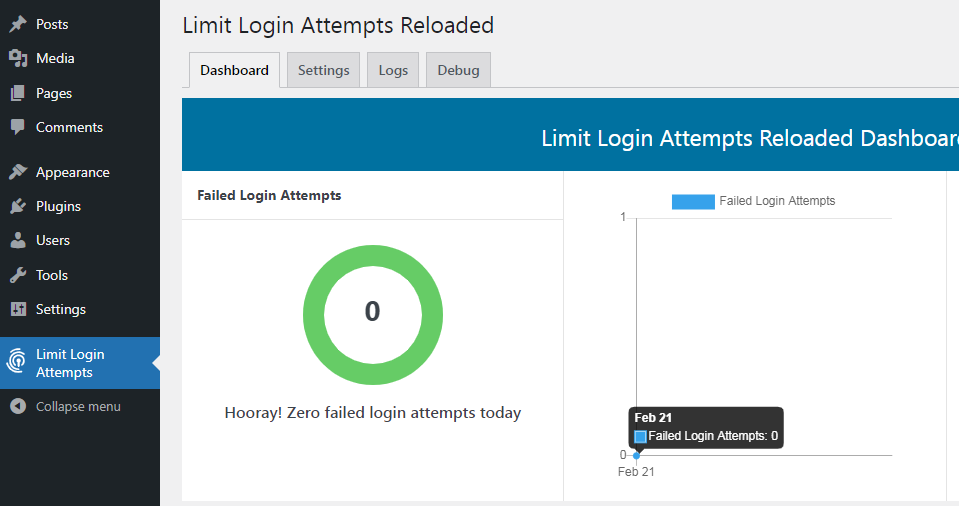The image size is (959, 506).
Task: Select Limit Login Attempts menu label
Action: 70,363
